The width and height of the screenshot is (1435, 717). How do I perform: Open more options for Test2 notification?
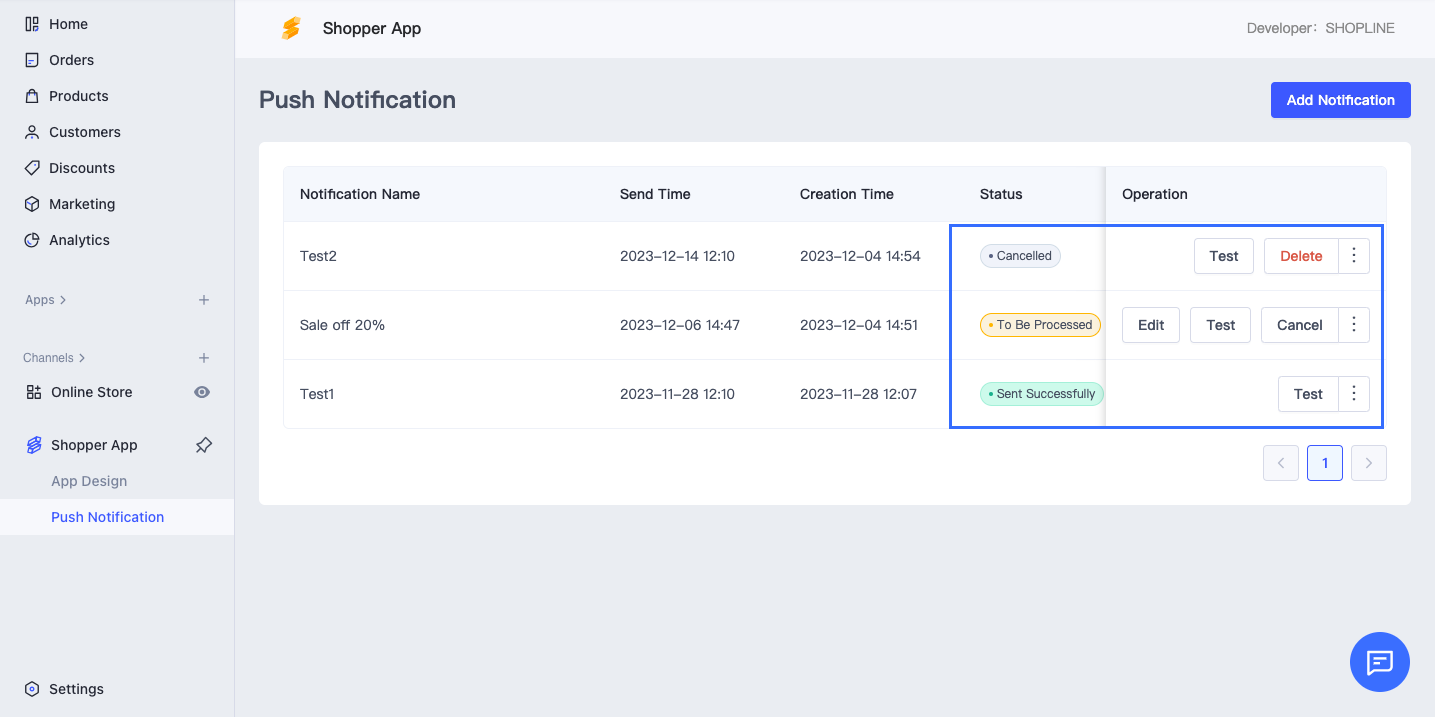(1354, 256)
